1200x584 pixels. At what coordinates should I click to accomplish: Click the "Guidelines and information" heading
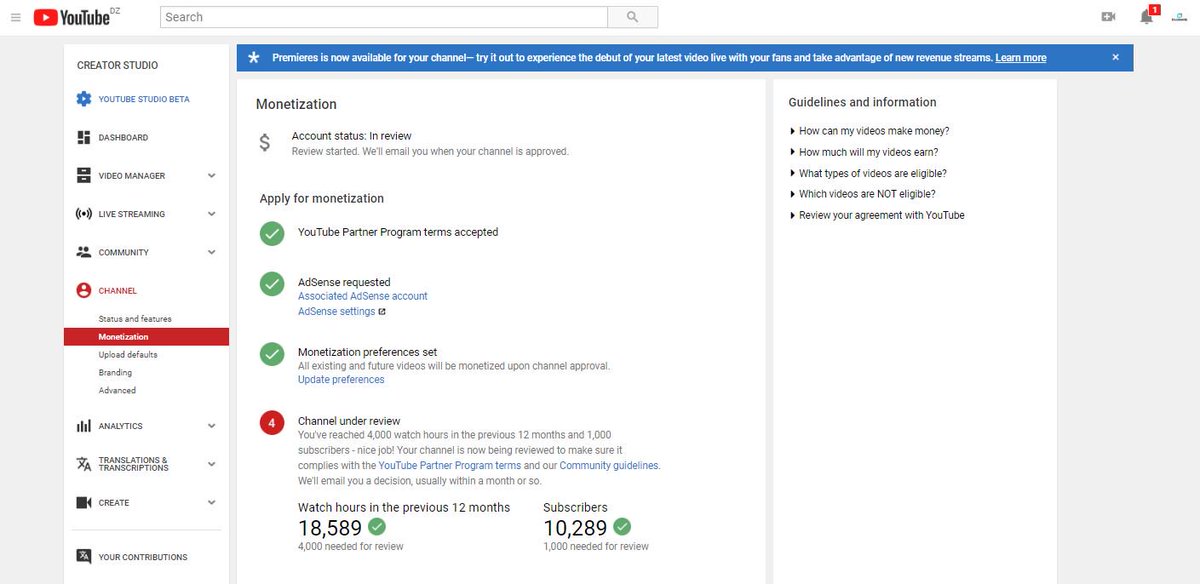[863, 102]
